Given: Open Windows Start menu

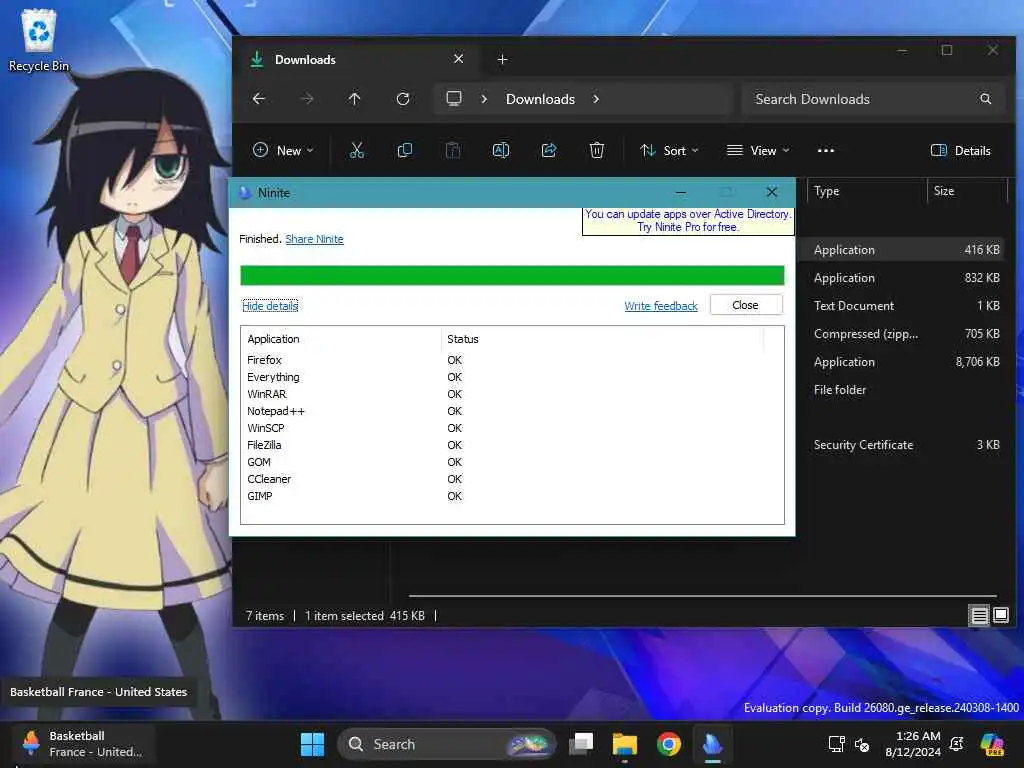Looking at the screenshot, I should click(312, 744).
